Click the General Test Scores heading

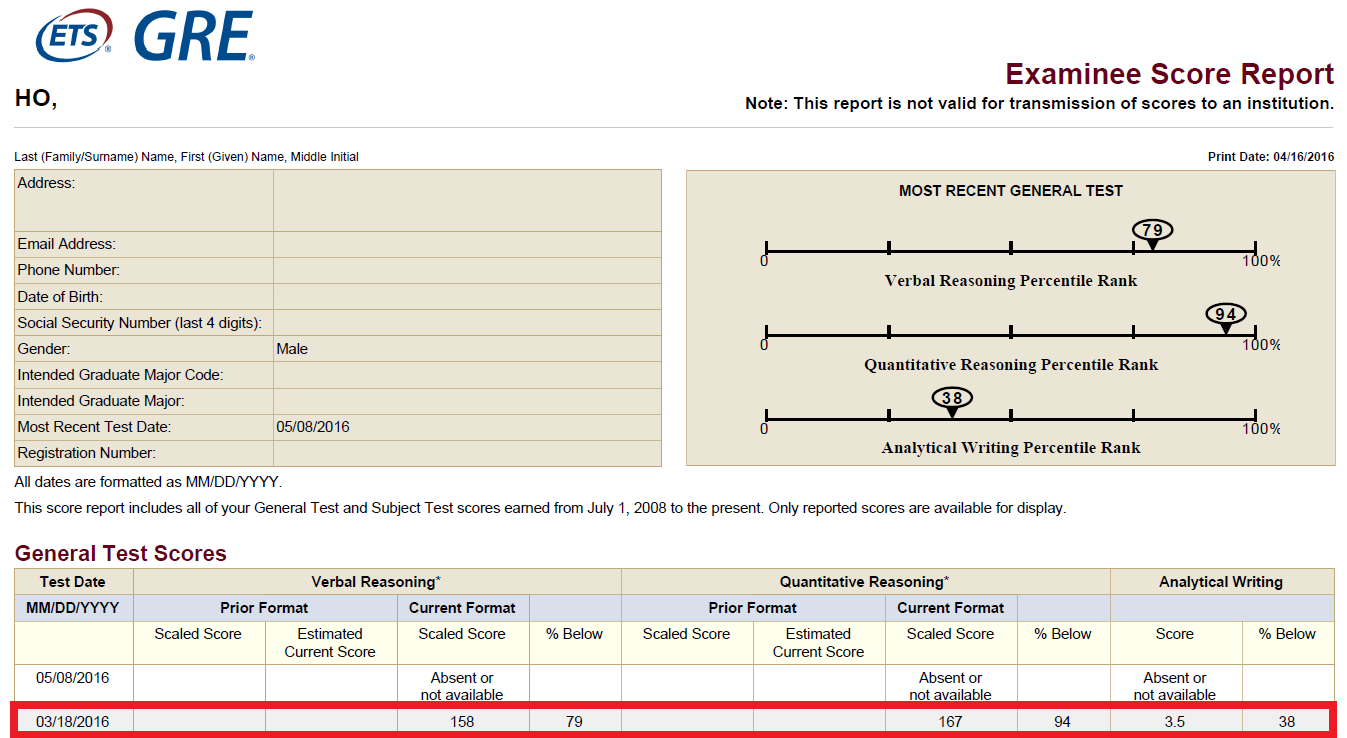tap(121, 554)
